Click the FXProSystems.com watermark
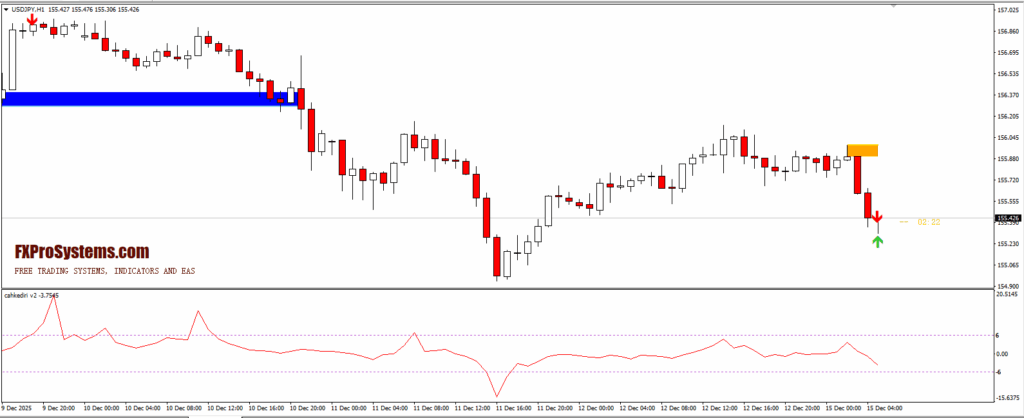 82,253
